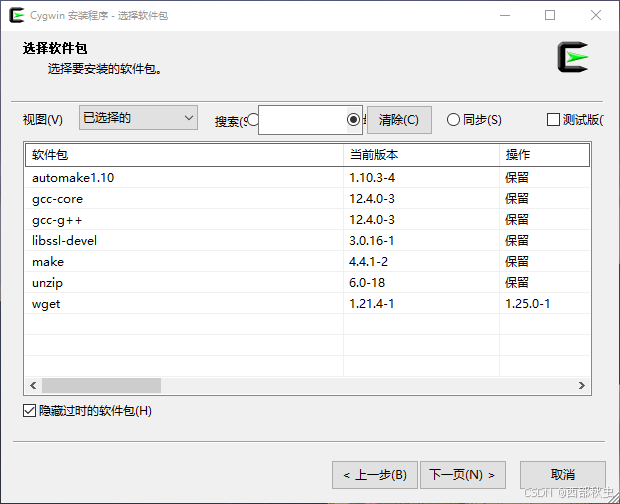Open the 保留 action for gcc-core
Viewport: 620px width, 504px height.
[x=517, y=198]
